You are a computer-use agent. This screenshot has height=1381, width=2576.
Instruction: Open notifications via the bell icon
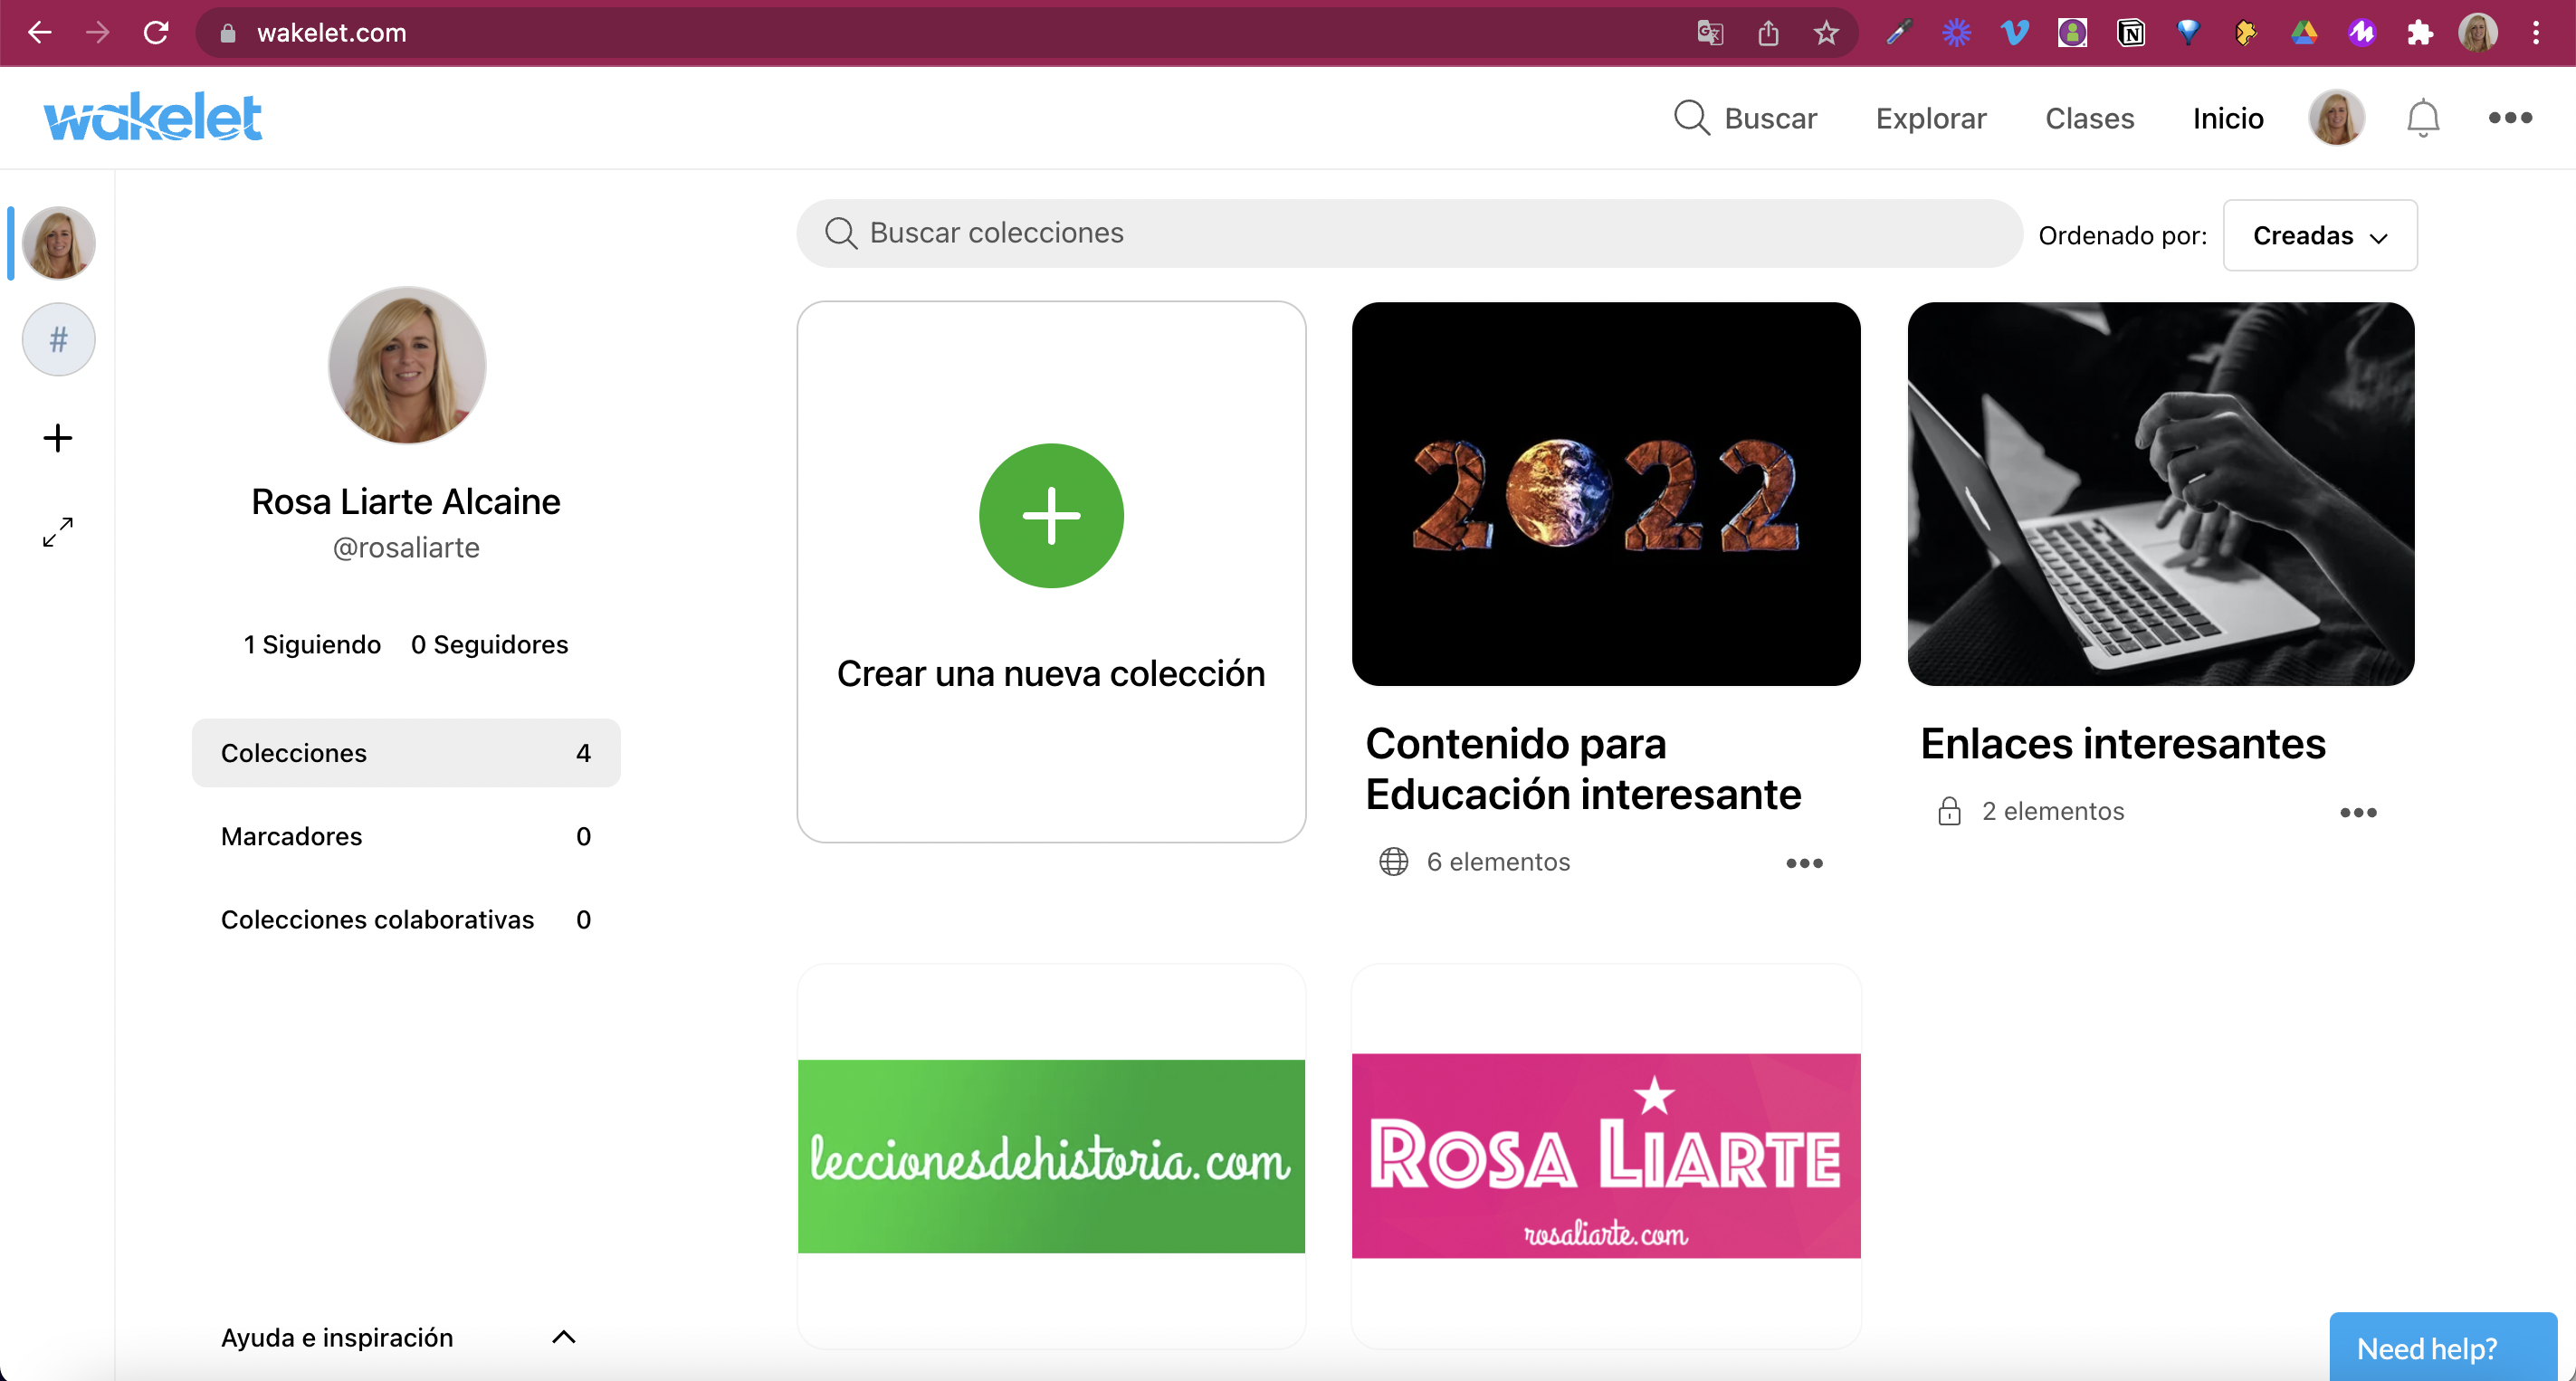[2422, 117]
